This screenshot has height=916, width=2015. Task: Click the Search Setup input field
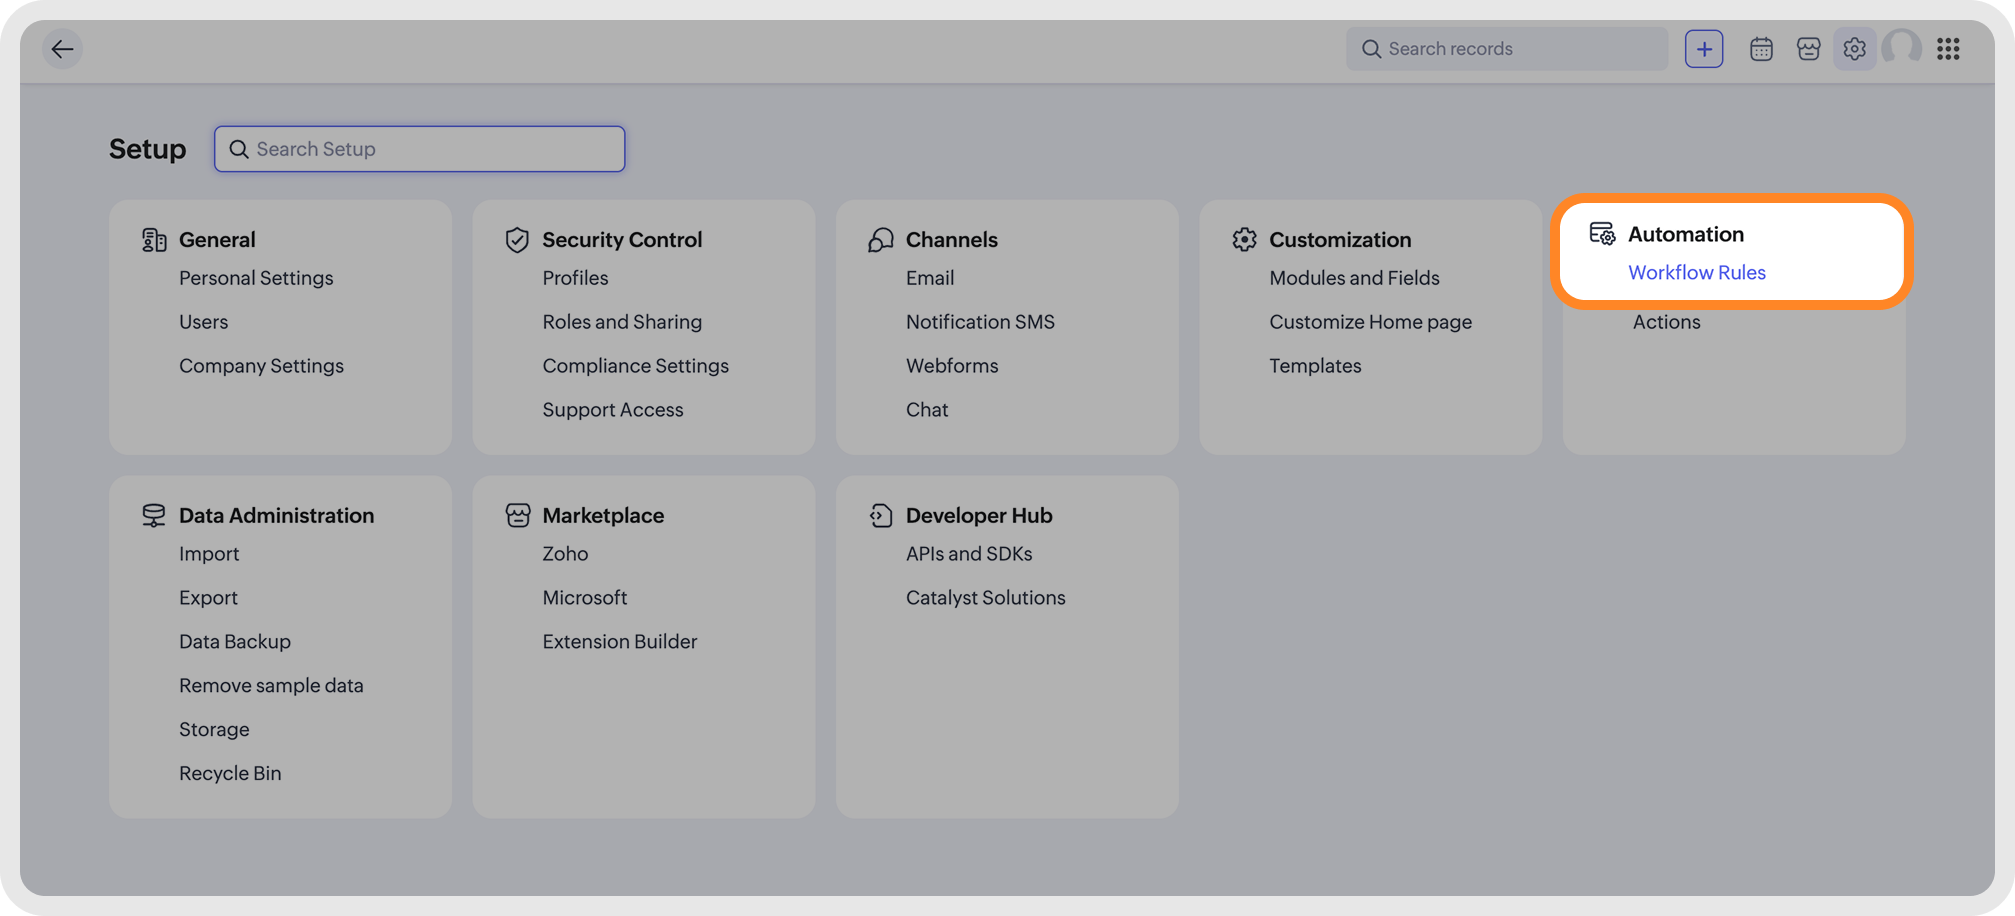click(x=420, y=149)
